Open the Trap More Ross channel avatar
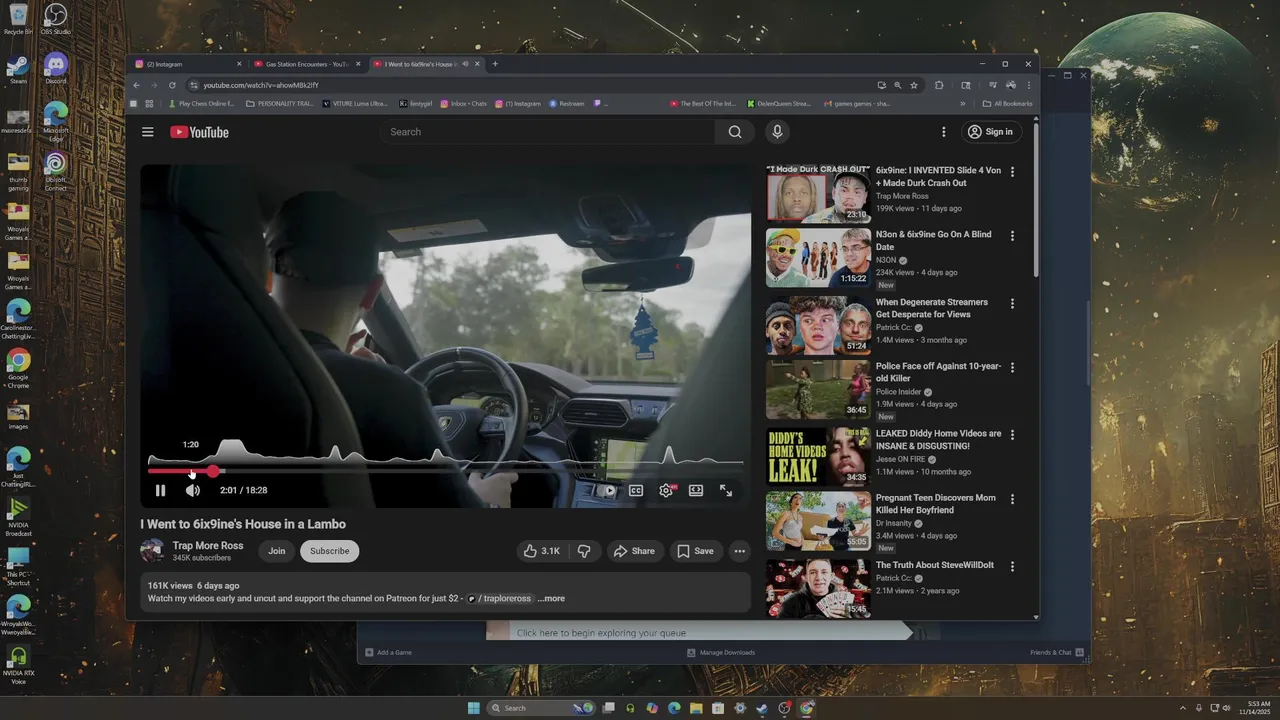Screen dimensions: 1280x720 coord(152,551)
